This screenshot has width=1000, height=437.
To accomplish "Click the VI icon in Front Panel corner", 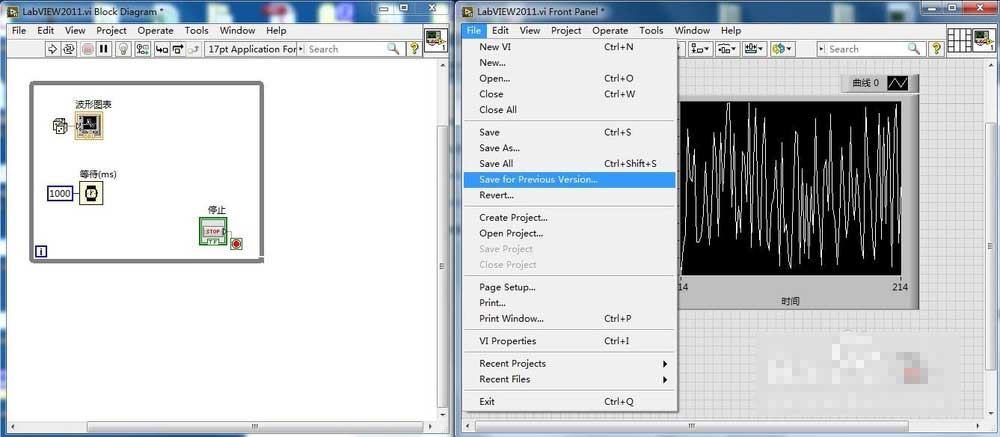I will pyautogui.click(x=984, y=40).
